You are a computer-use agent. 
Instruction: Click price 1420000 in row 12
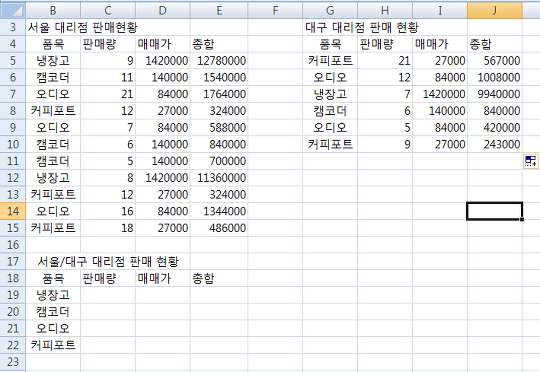tap(163, 178)
